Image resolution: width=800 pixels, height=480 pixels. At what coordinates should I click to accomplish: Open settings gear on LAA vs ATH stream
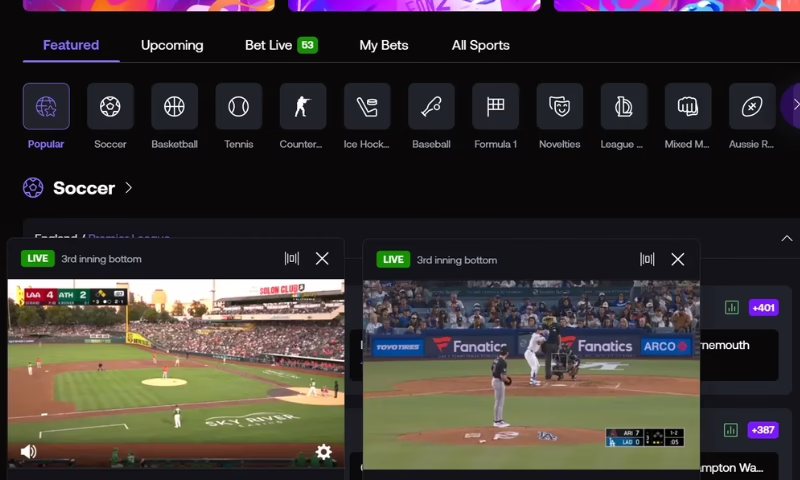pyautogui.click(x=323, y=451)
